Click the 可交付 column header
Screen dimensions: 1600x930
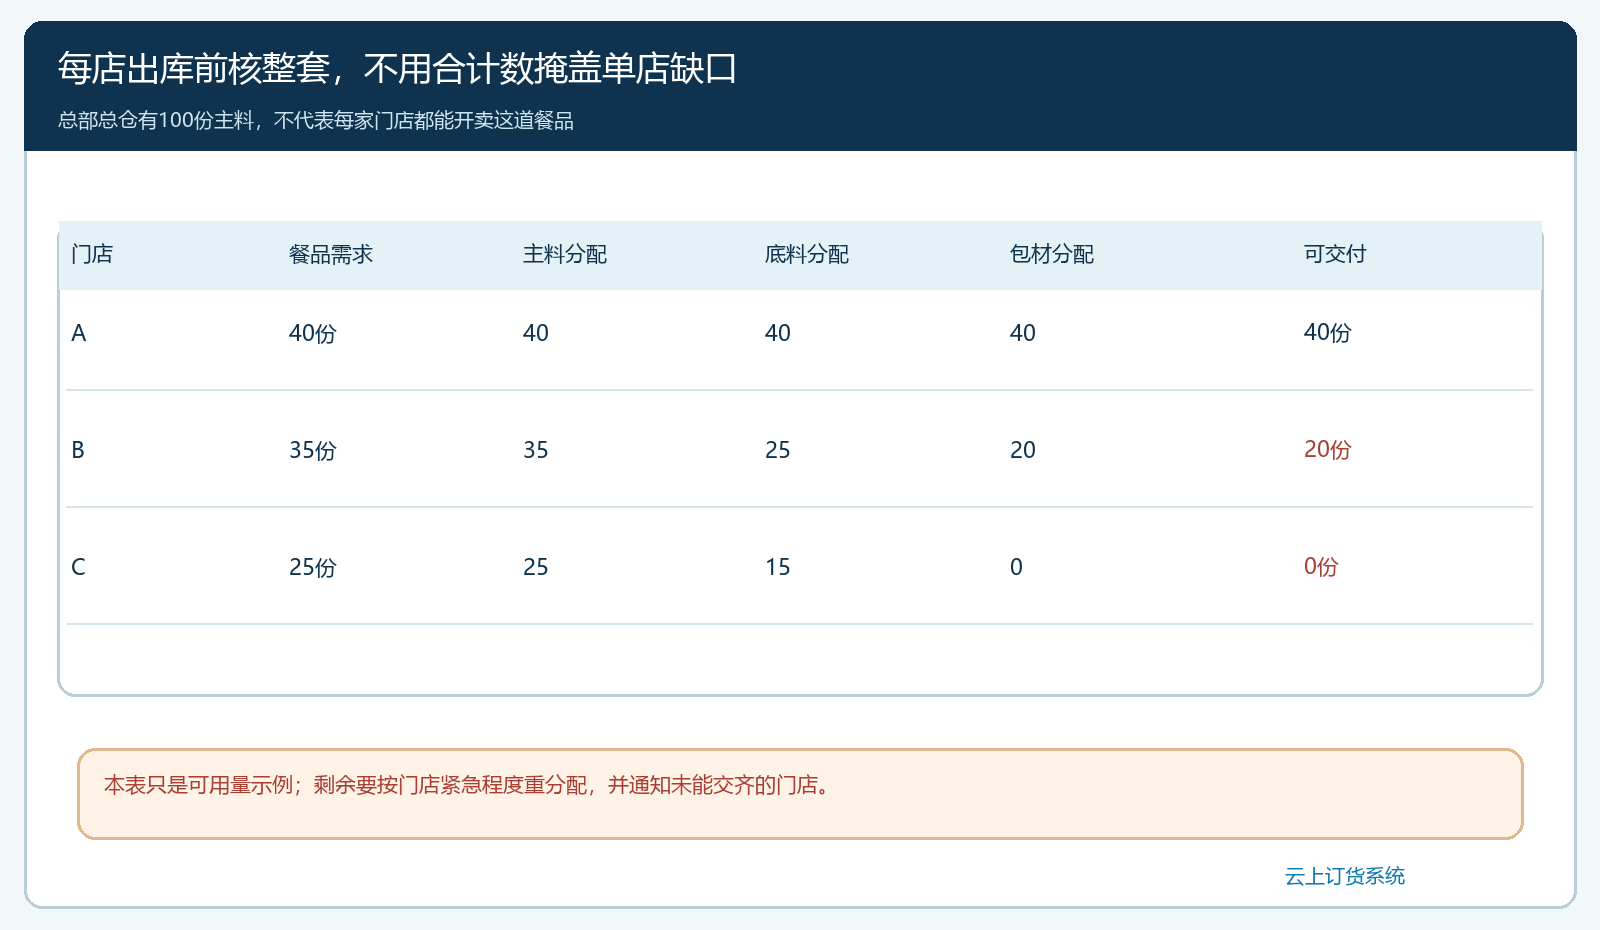1335,254
